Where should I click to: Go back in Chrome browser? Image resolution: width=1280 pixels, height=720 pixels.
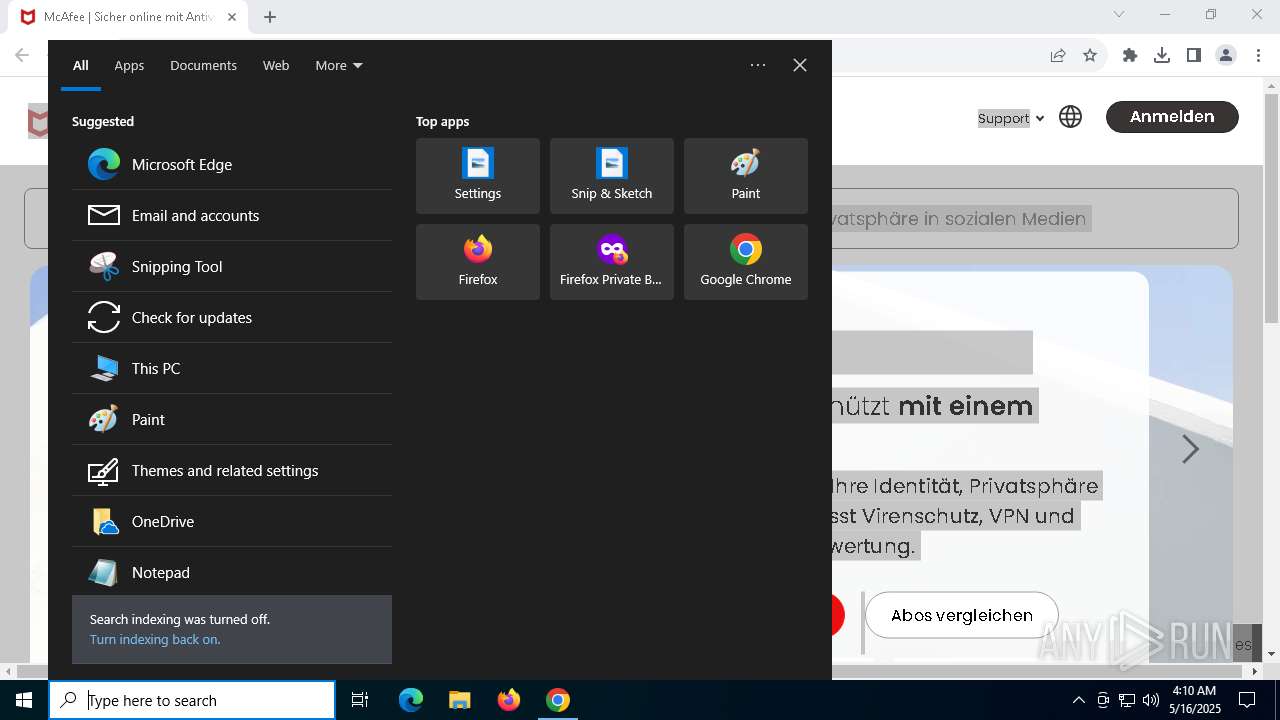click(22, 55)
